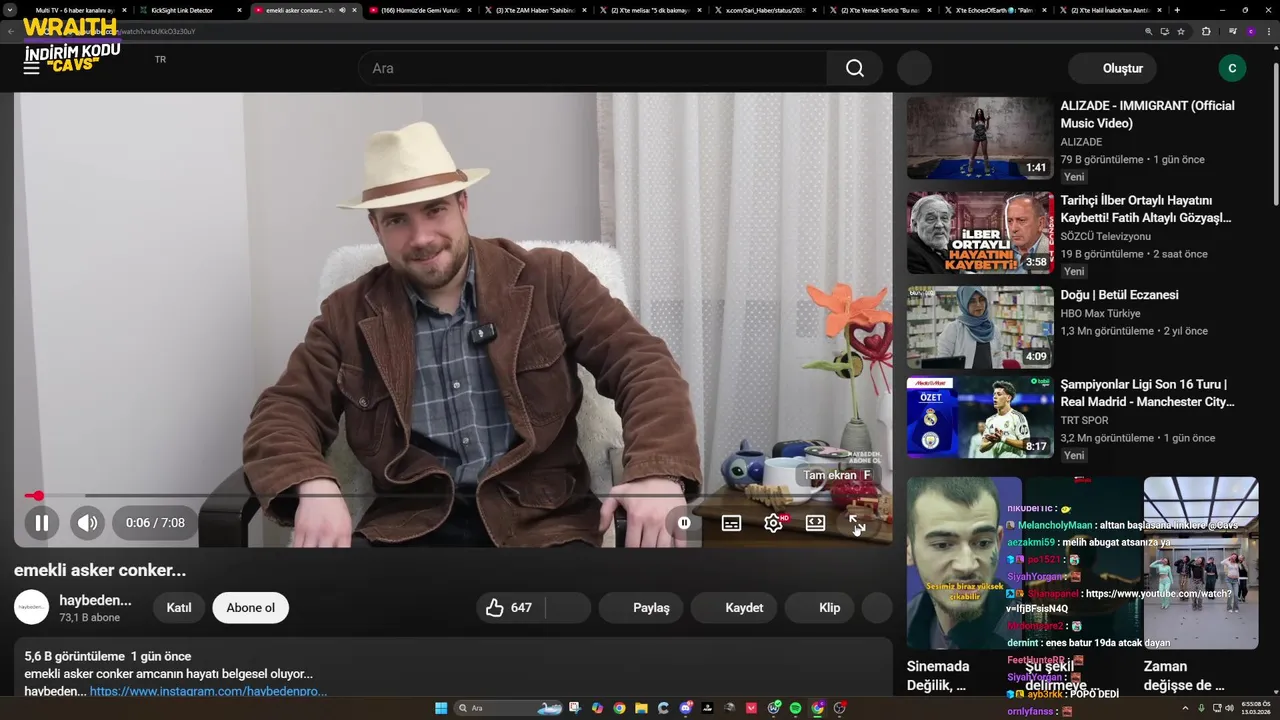Open Doğu | Betül Eczanesi video thumbnail
The image size is (1280, 720).
point(980,327)
